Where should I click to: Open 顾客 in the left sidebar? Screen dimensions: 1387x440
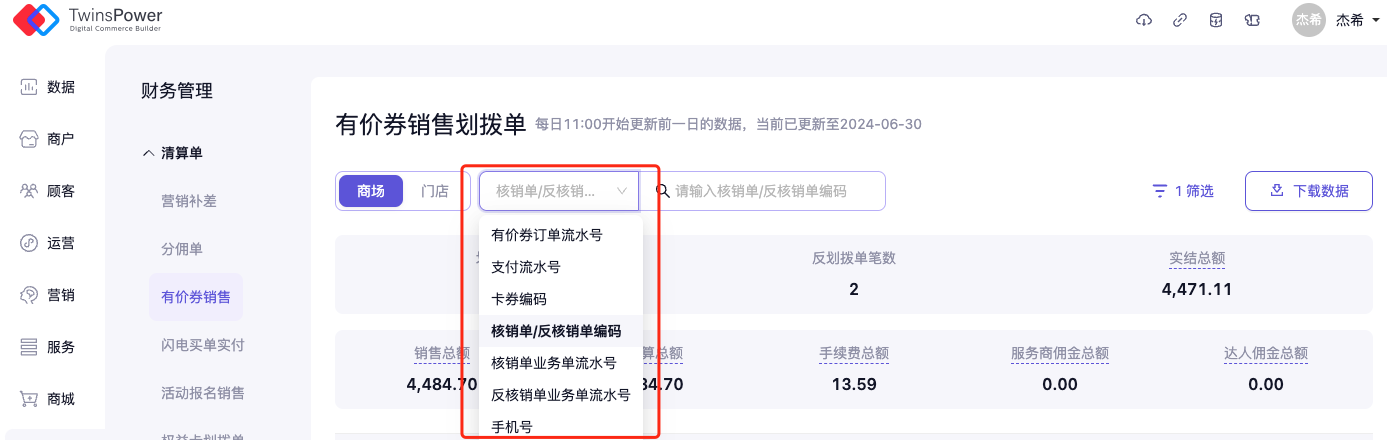coord(48,191)
